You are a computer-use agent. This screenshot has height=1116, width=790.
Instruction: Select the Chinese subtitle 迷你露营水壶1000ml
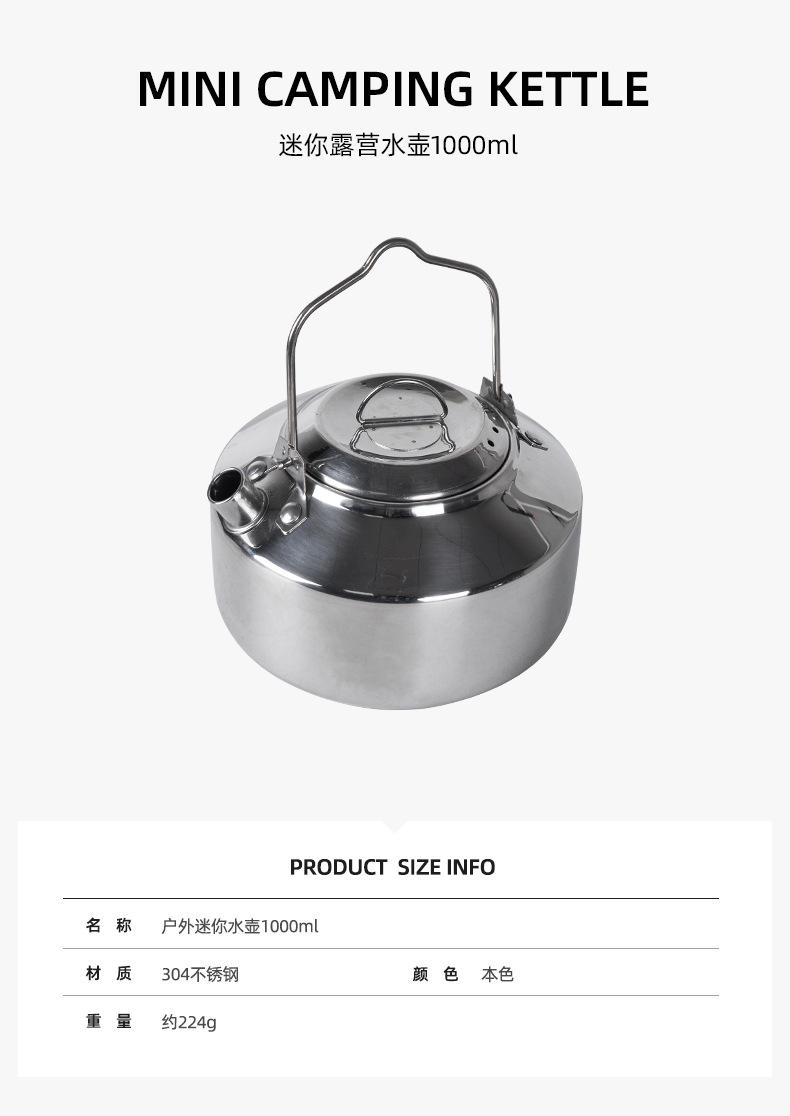(398, 145)
